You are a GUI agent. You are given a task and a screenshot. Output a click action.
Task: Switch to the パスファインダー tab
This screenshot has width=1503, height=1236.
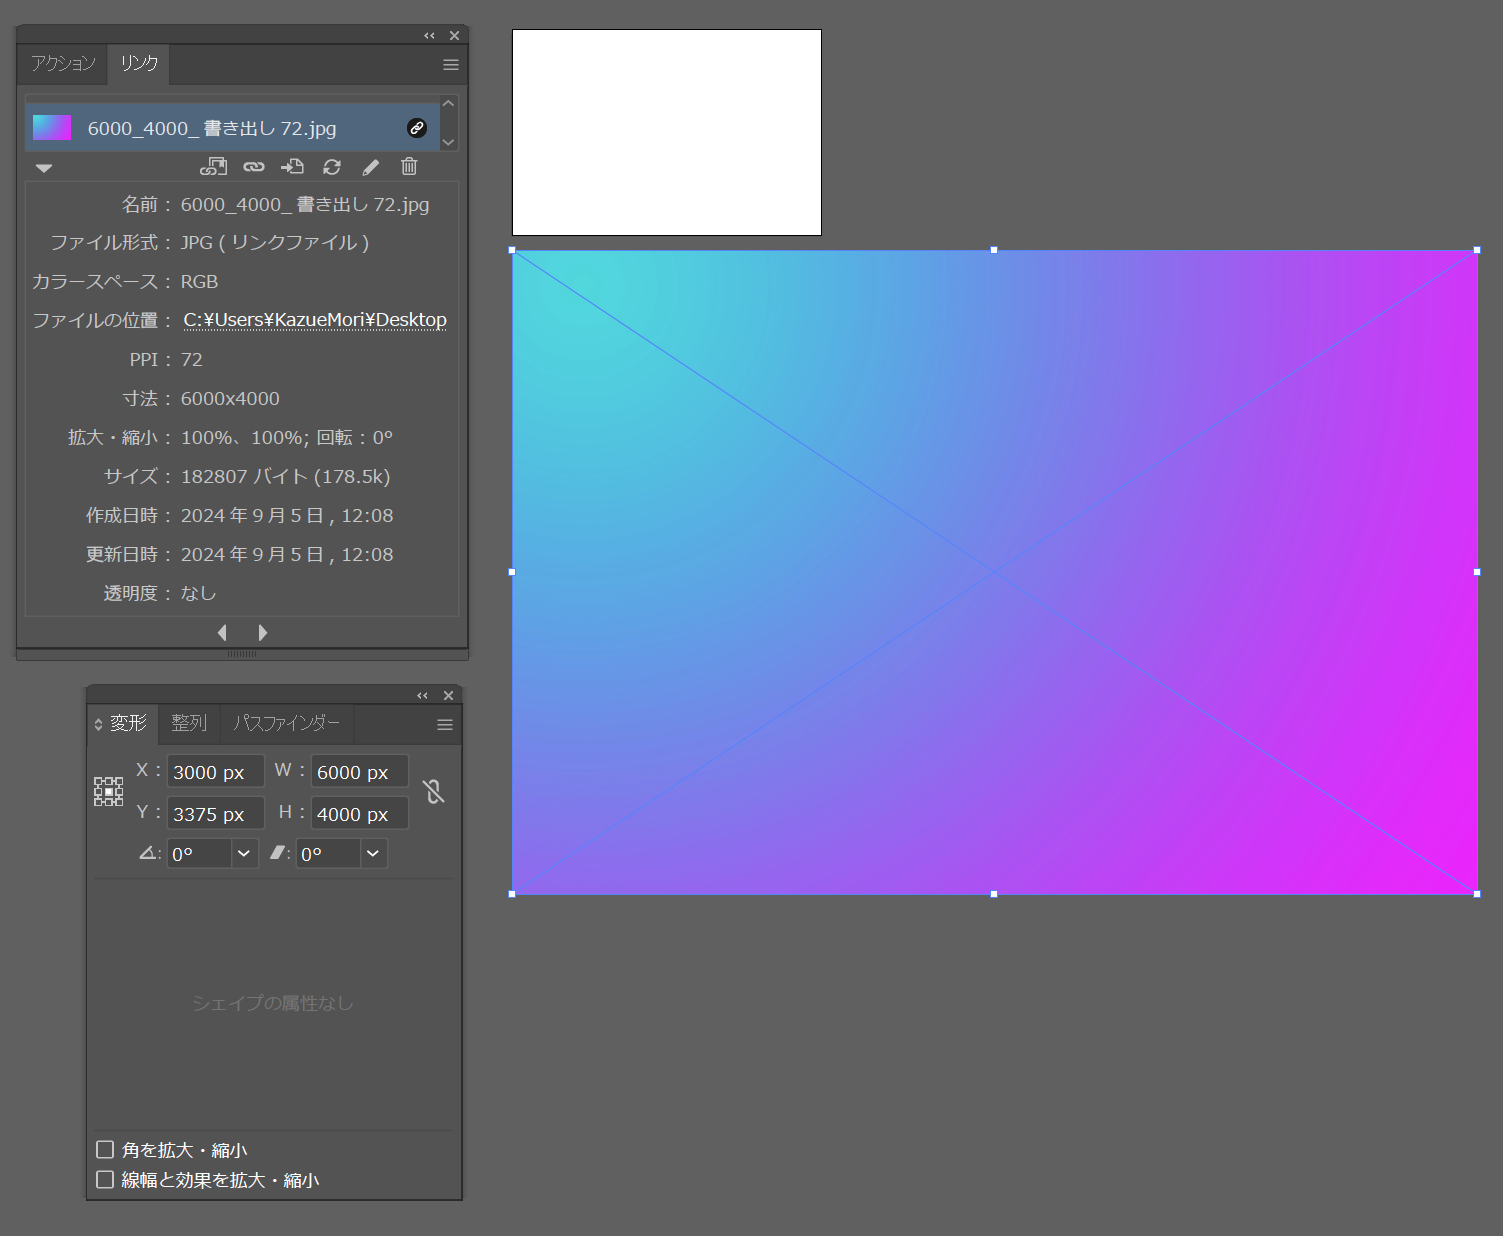[287, 723]
